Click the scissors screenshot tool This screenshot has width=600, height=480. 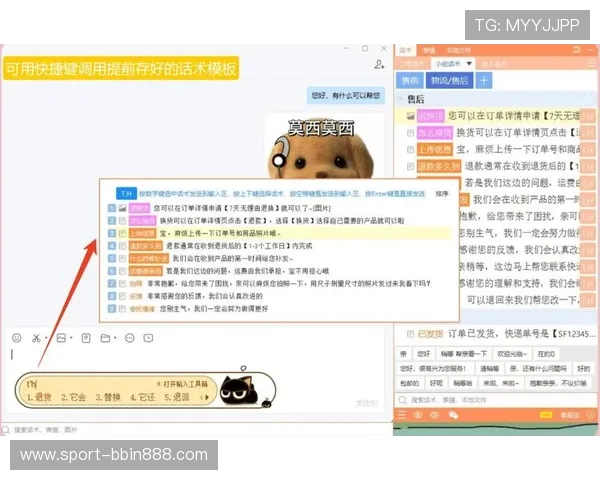[x=36, y=338]
